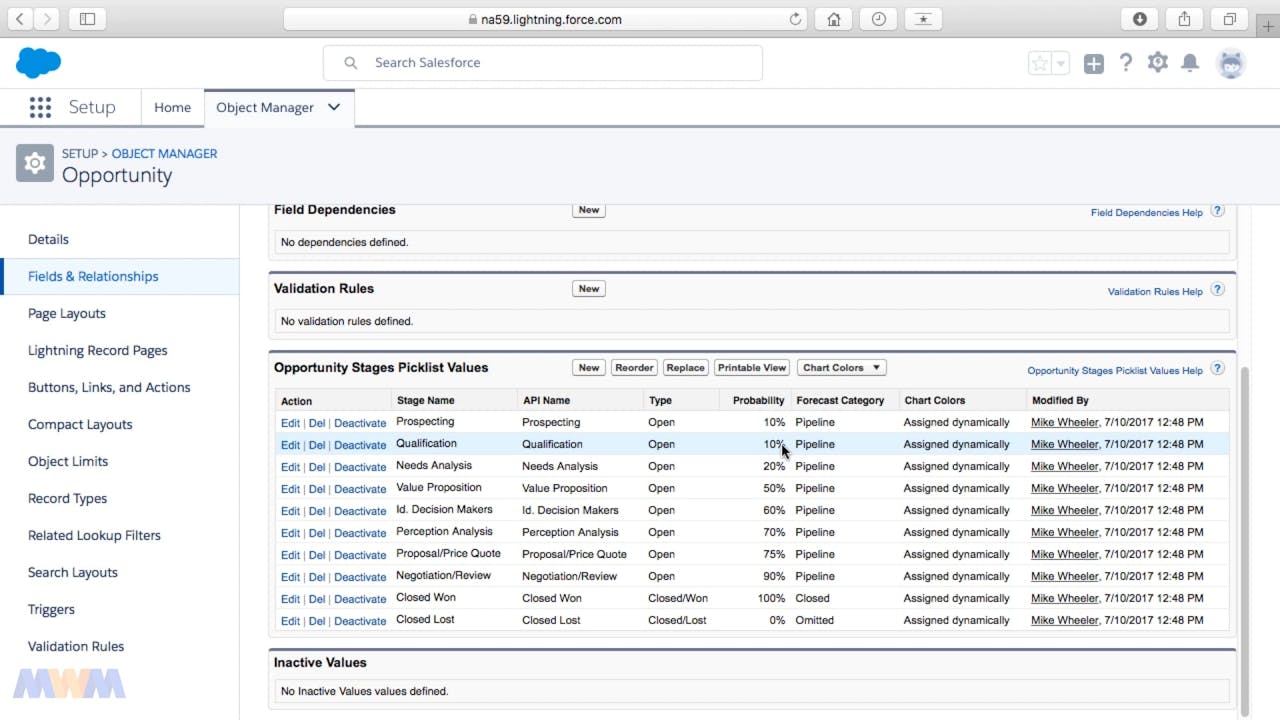Screen dimensions: 1280x720
Task: Switch to the Home tab
Action: coord(172,107)
